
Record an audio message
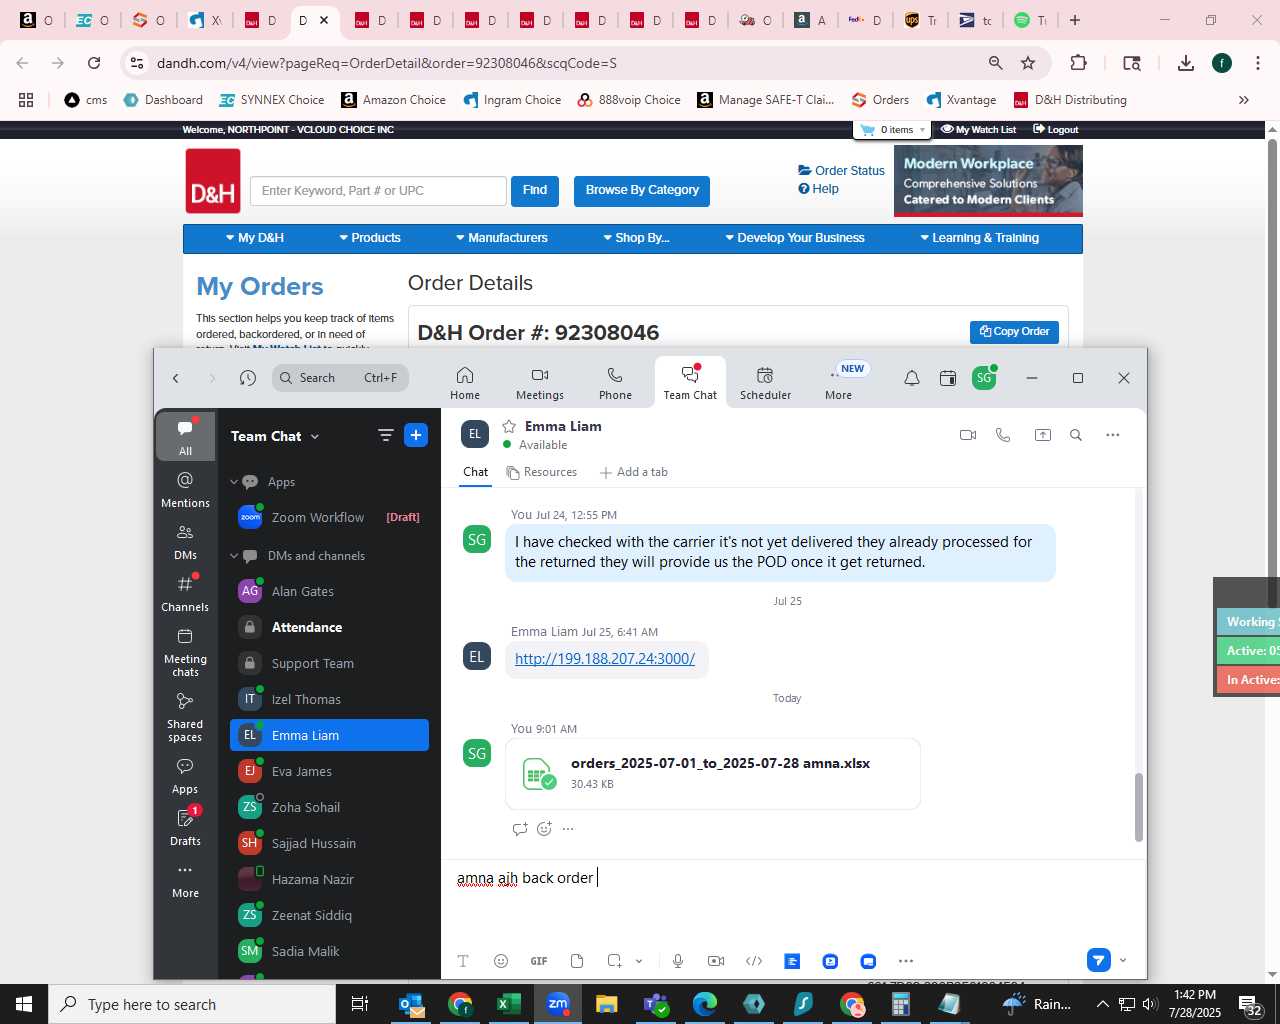coord(678,961)
